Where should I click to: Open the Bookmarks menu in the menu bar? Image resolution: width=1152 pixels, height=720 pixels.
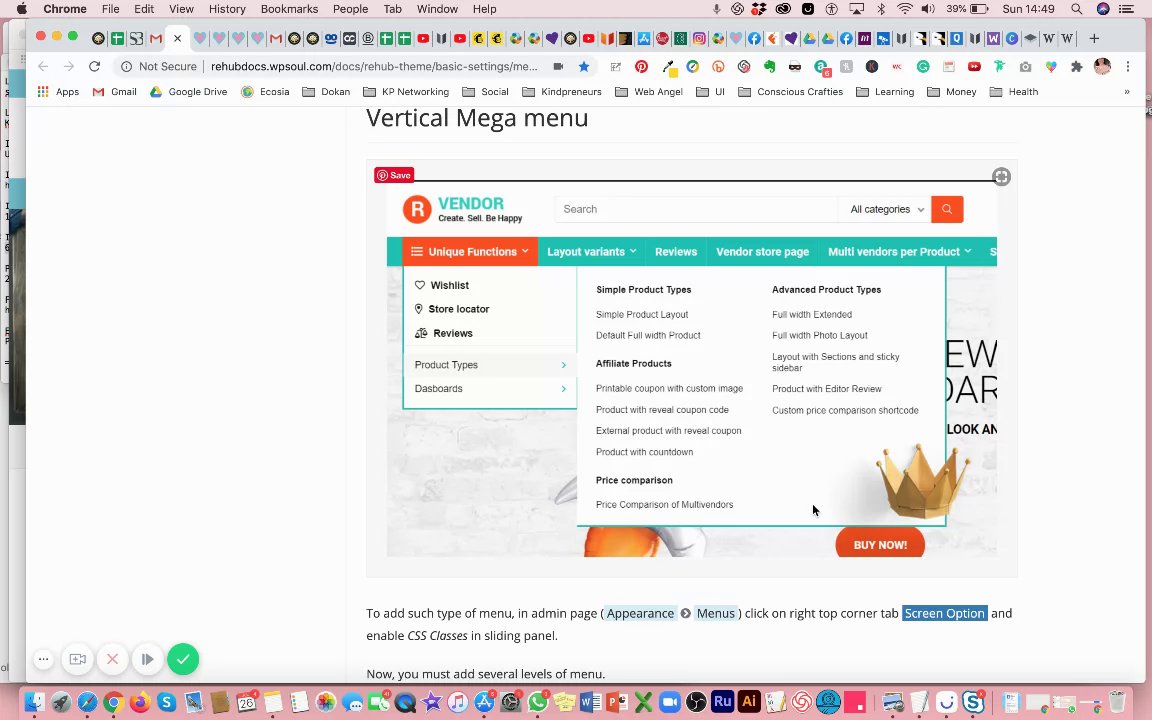[289, 9]
